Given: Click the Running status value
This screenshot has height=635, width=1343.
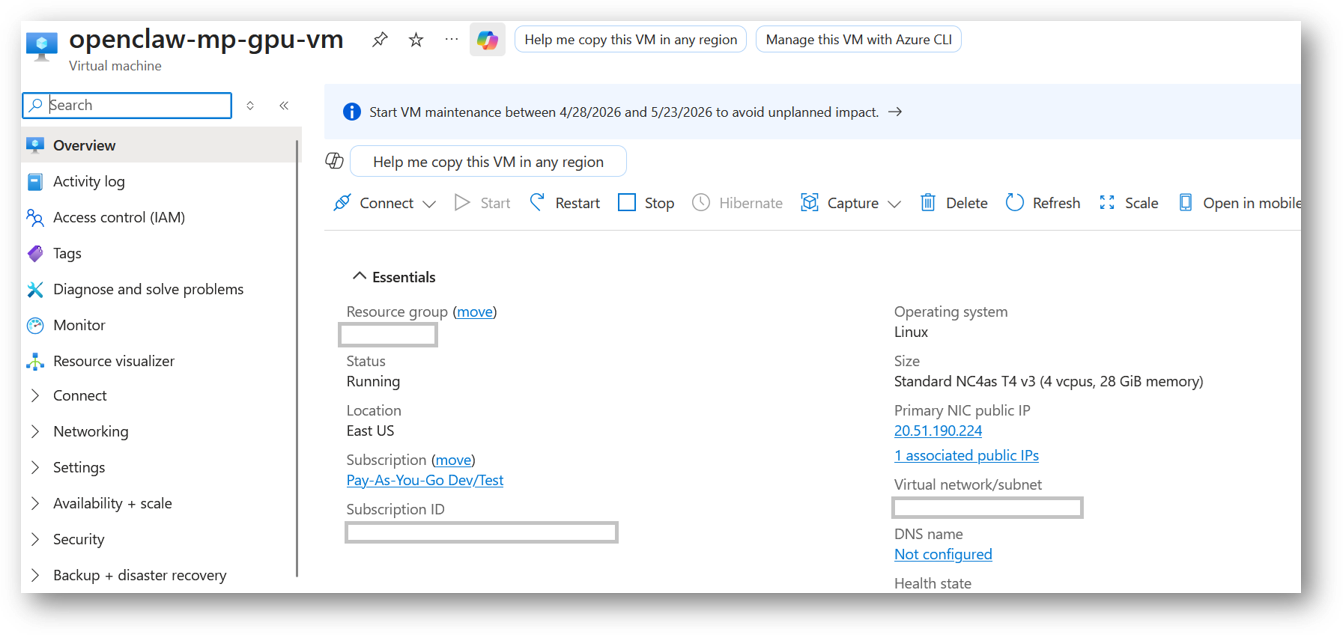Looking at the screenshot, I should point(373,381).
